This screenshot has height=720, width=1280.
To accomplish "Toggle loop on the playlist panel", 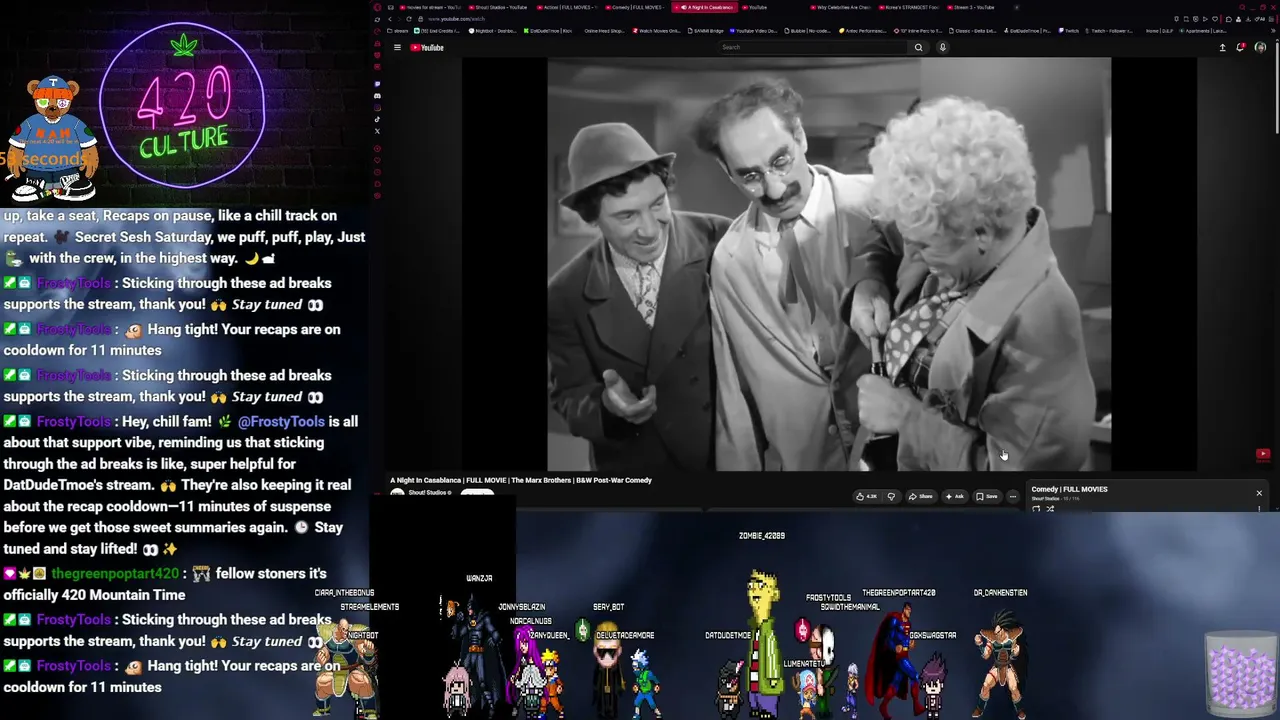I will 1036,509.
